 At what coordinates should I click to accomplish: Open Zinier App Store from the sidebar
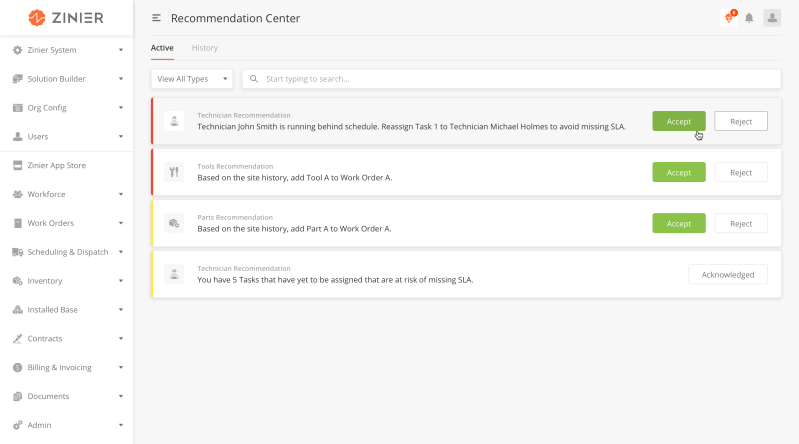click(66, 165)
